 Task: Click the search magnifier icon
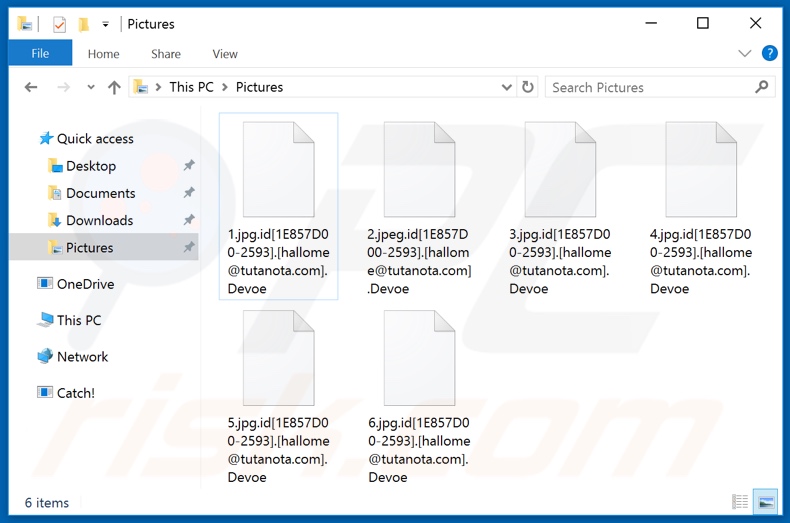point(762,87)
